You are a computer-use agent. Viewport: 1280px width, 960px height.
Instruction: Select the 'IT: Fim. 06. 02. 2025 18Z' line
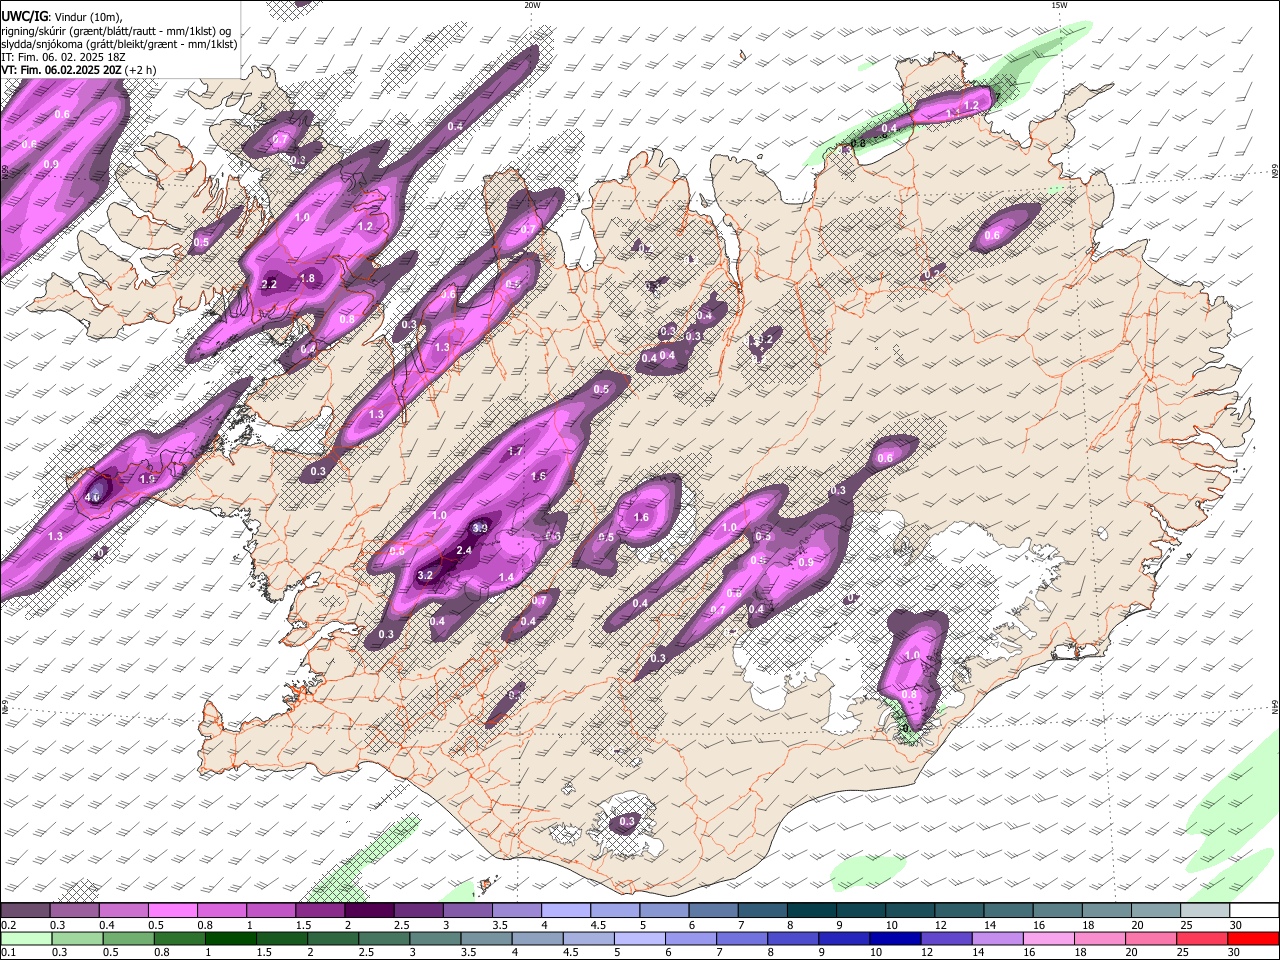coord(63,57)
